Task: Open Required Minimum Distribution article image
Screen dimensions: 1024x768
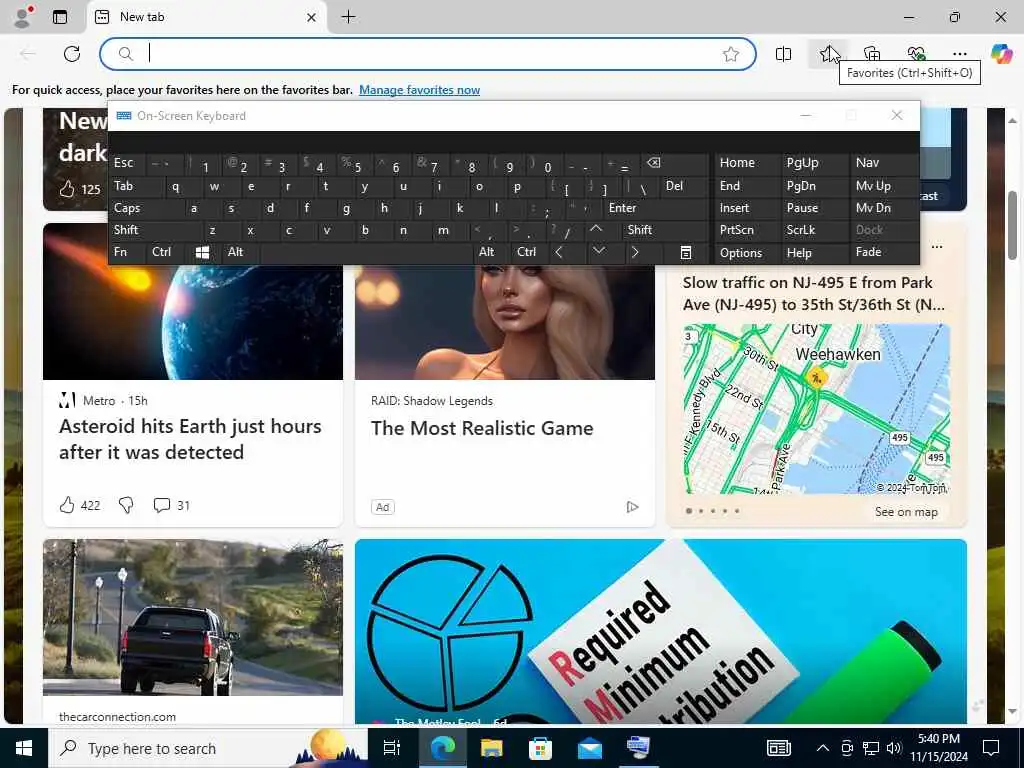Action: (661, 631)
